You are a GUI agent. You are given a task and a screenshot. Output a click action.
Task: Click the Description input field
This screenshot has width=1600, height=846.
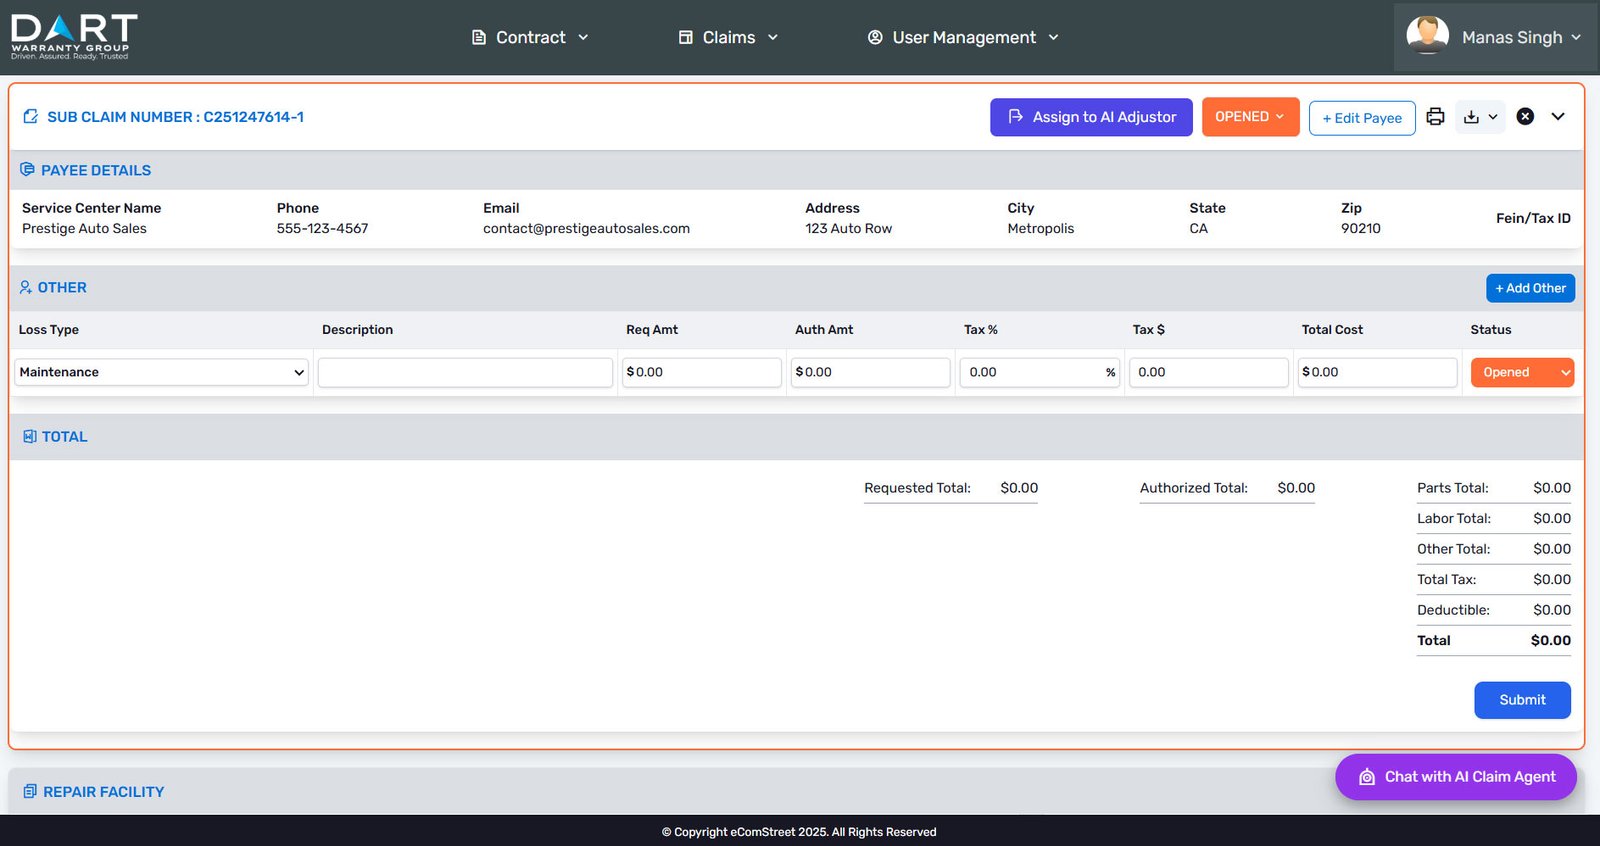pyautogui.click(x=465, y=372)
